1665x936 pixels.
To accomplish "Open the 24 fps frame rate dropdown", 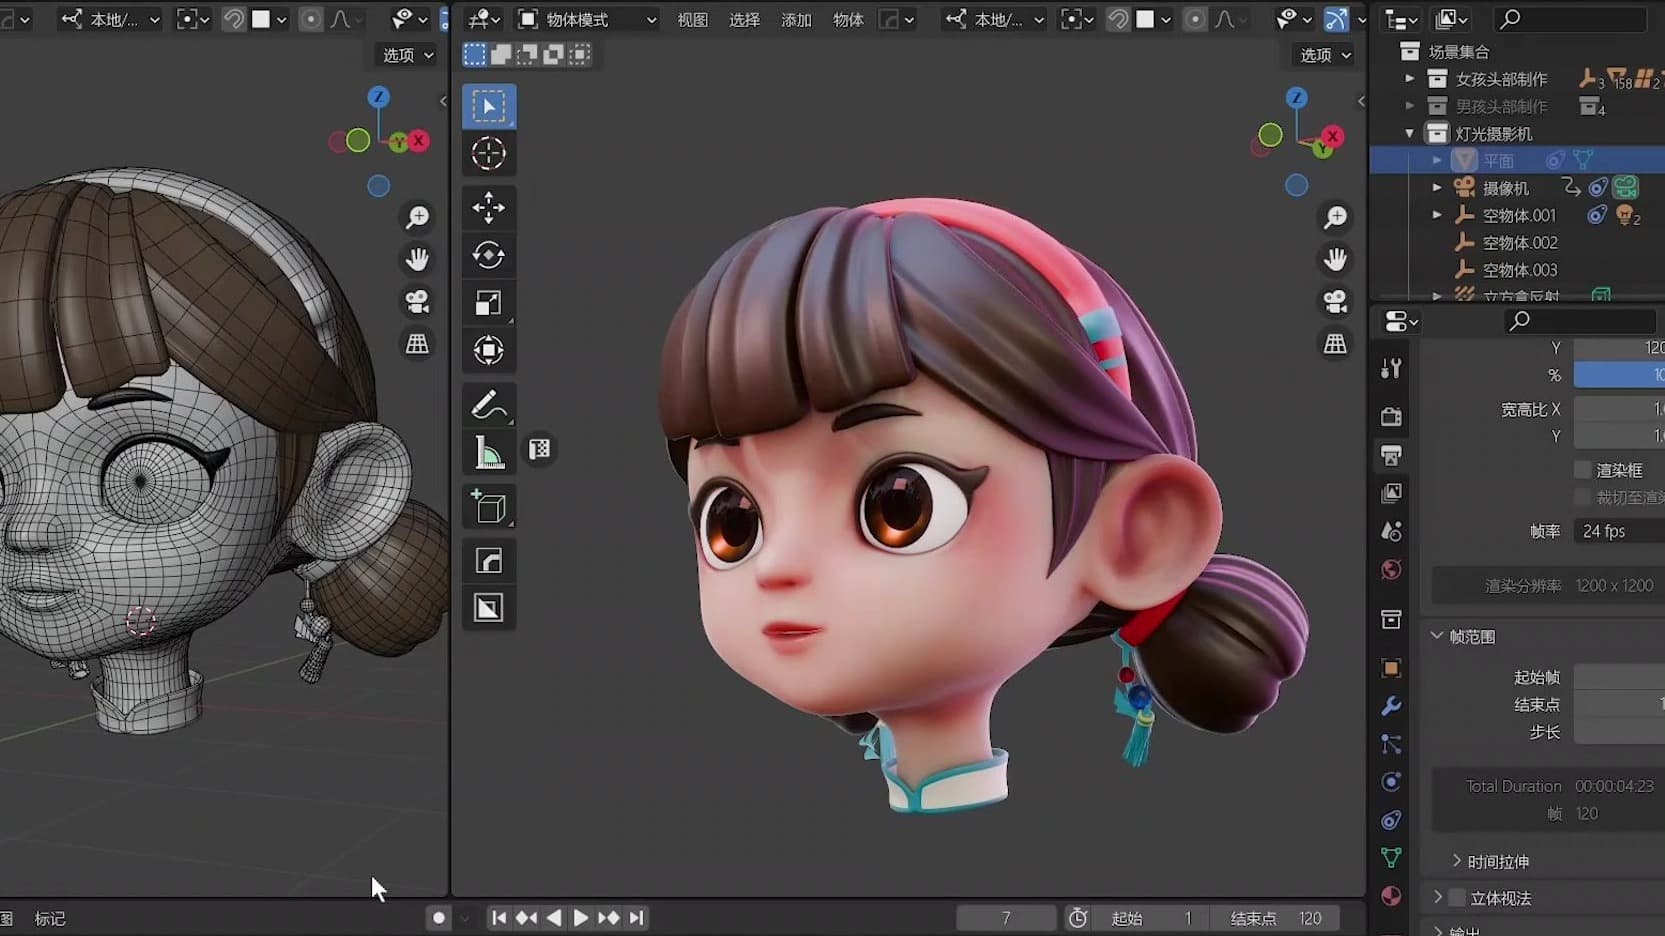I will pyautogui.click(x=1619, y=531).
